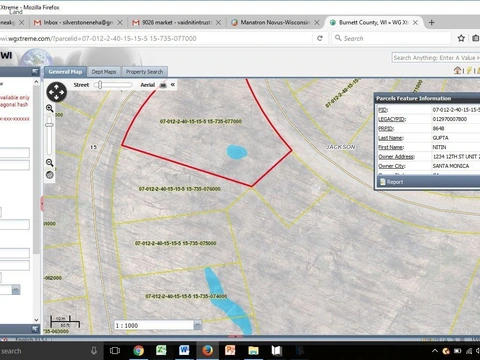Open the General Map tab
The width and height of the screenshot is (480, 360).
tap(65, 72)
